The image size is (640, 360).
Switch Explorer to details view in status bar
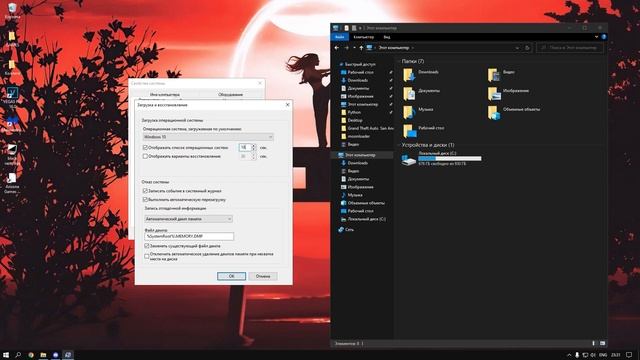594,343
